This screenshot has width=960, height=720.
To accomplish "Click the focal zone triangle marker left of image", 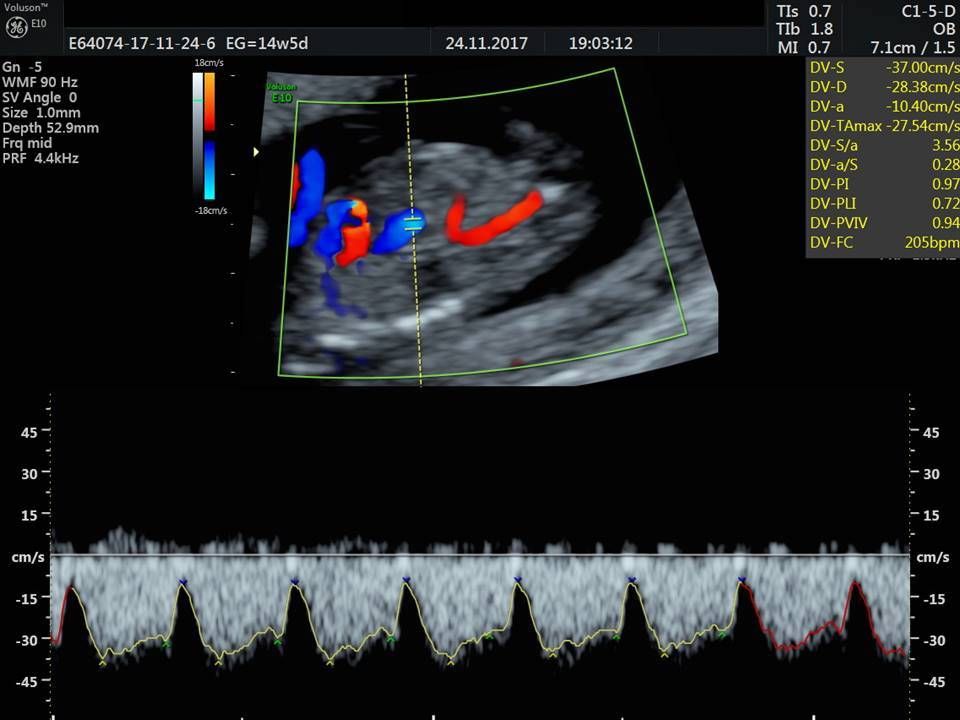I will tap(257, 152).
